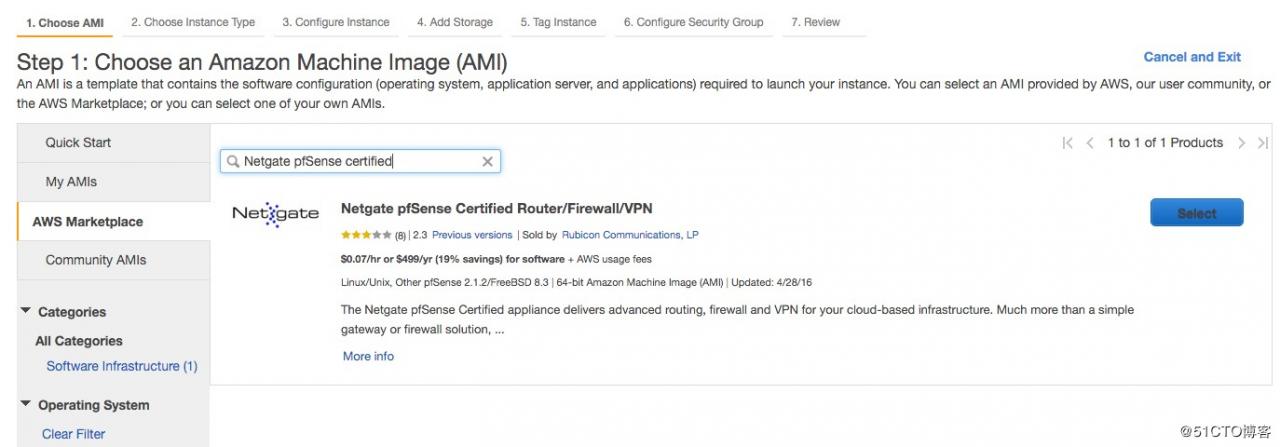Click the Netgate logo thumbnail

275,213
